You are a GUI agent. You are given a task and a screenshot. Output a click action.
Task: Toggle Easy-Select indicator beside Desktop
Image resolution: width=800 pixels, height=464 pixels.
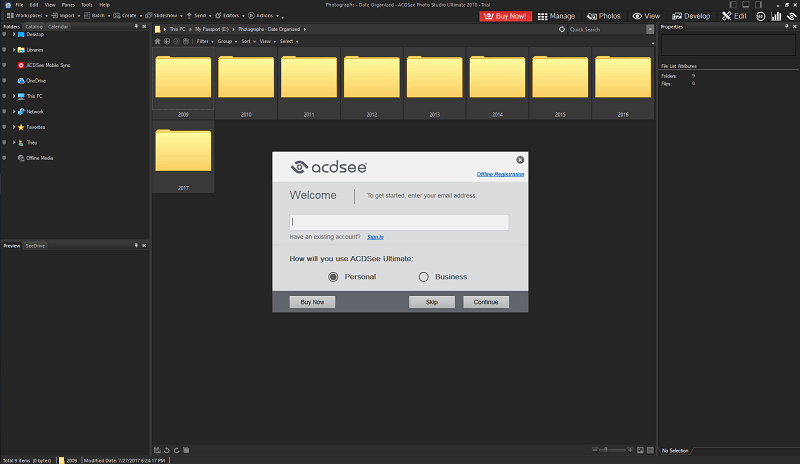(x=5, y=34)
